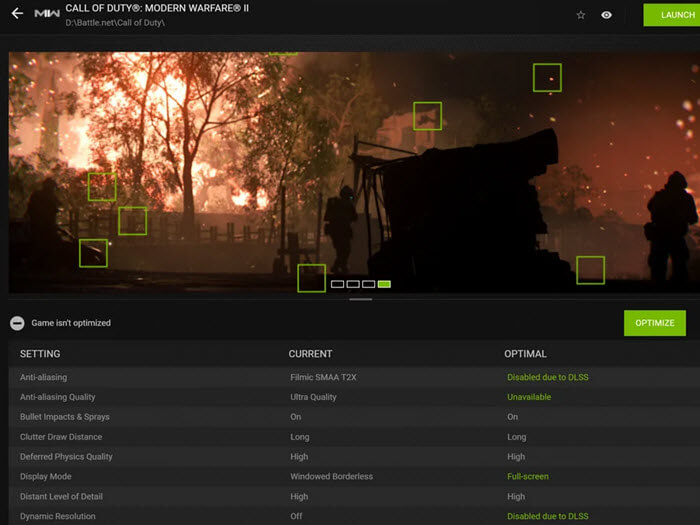
Task: Select the first screenshot carousel indicator
Action: point(338,284)
